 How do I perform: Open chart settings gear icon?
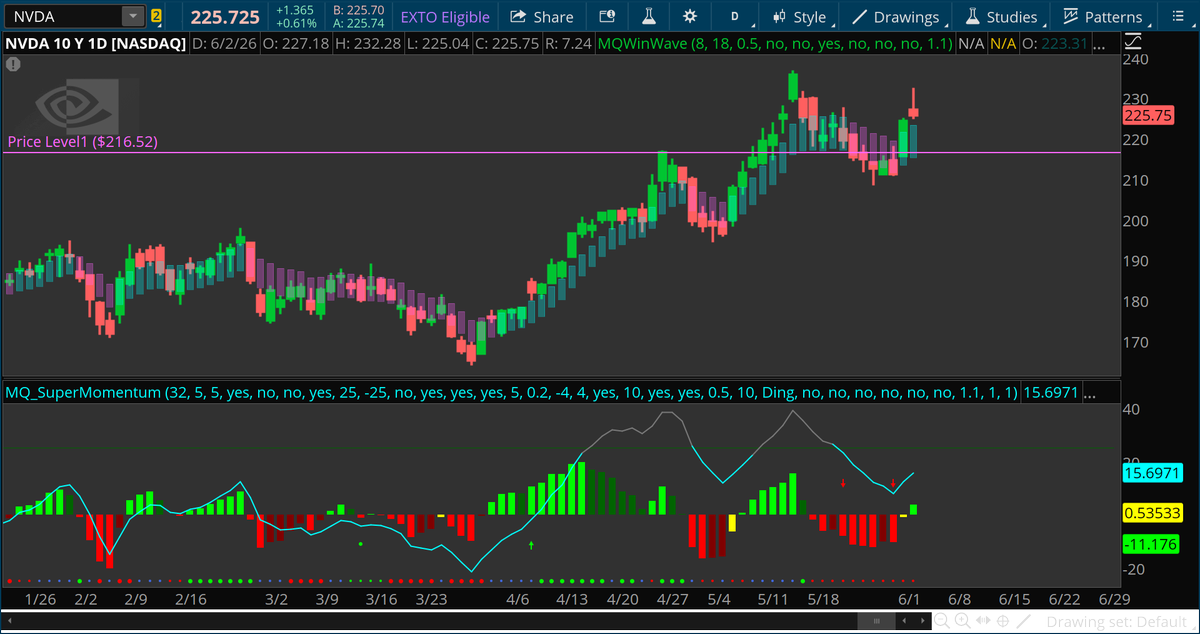(689, 17)
